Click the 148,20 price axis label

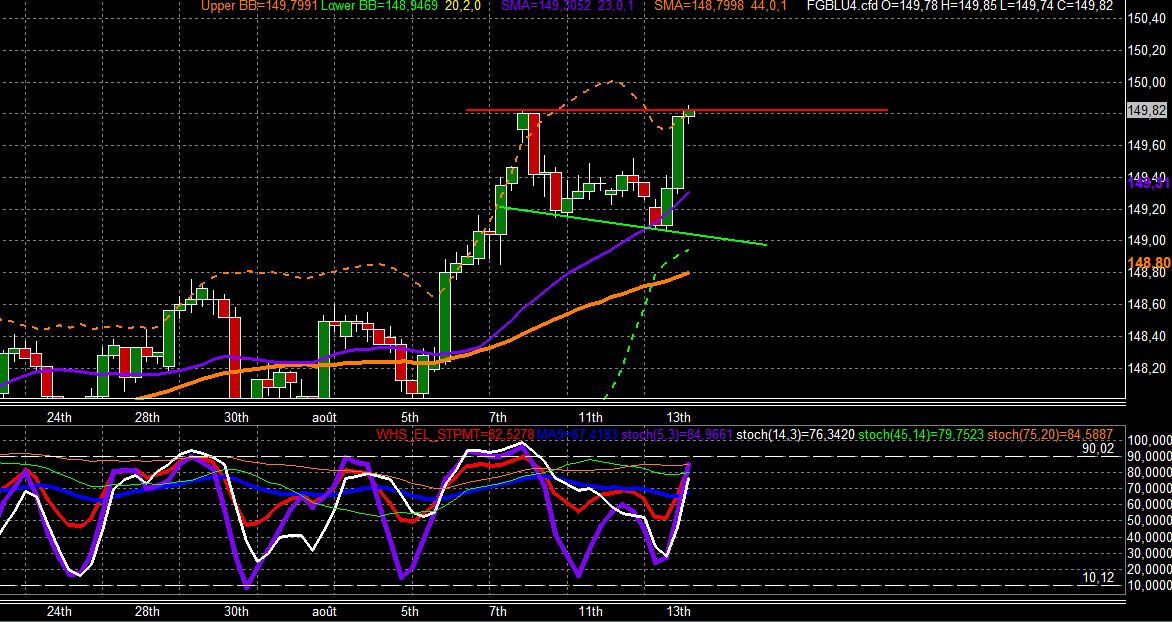tap(1148, 368)
